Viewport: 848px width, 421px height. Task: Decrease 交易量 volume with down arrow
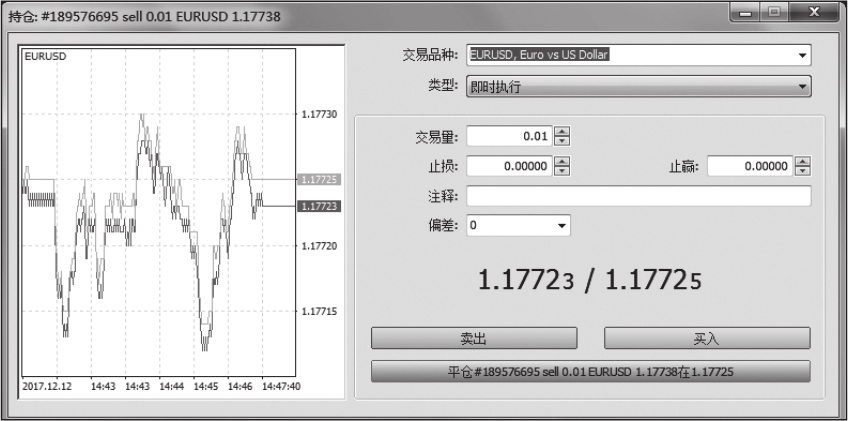(x=562, y=141)
